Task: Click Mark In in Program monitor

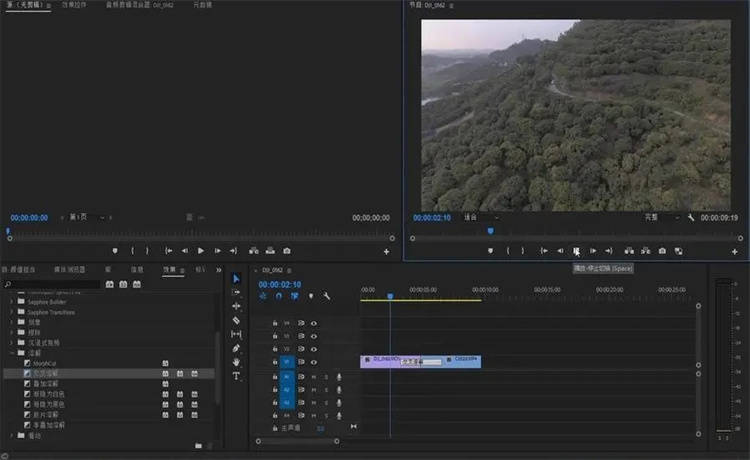Action: 508,251
